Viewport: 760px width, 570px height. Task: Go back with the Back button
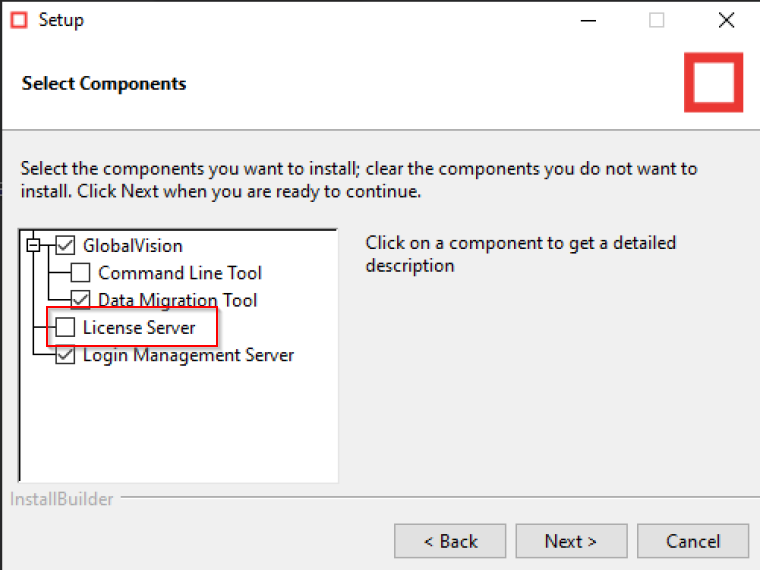449,541
